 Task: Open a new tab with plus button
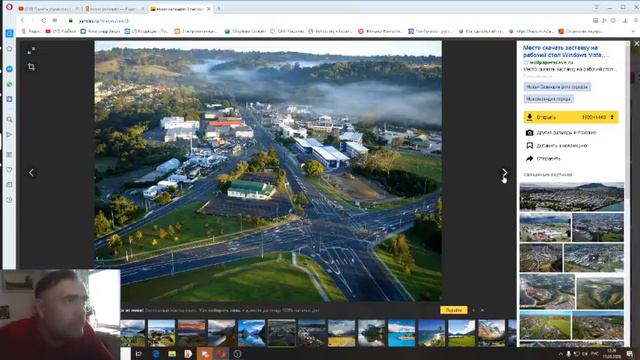click(219, 9)
